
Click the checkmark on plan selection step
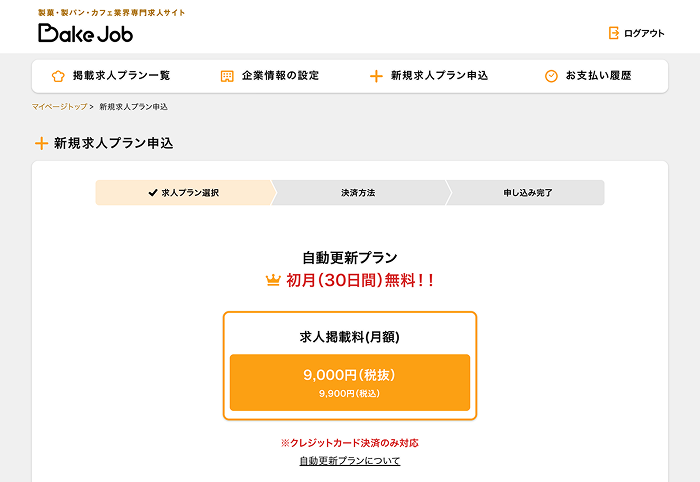[152, 192]
